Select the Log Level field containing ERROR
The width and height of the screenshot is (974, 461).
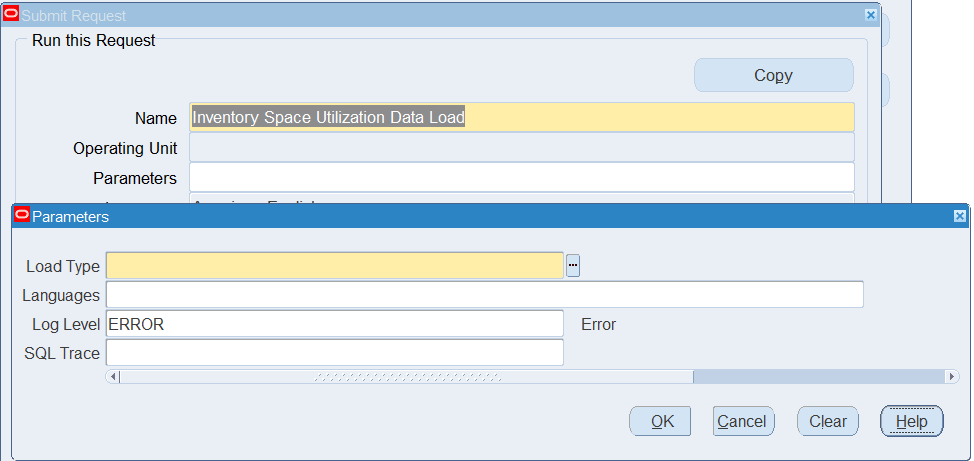pos(335,324)
